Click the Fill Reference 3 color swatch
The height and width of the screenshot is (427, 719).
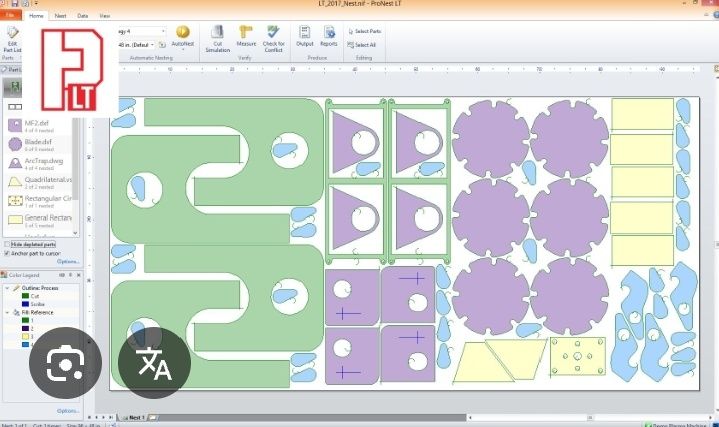click(25, 336)
